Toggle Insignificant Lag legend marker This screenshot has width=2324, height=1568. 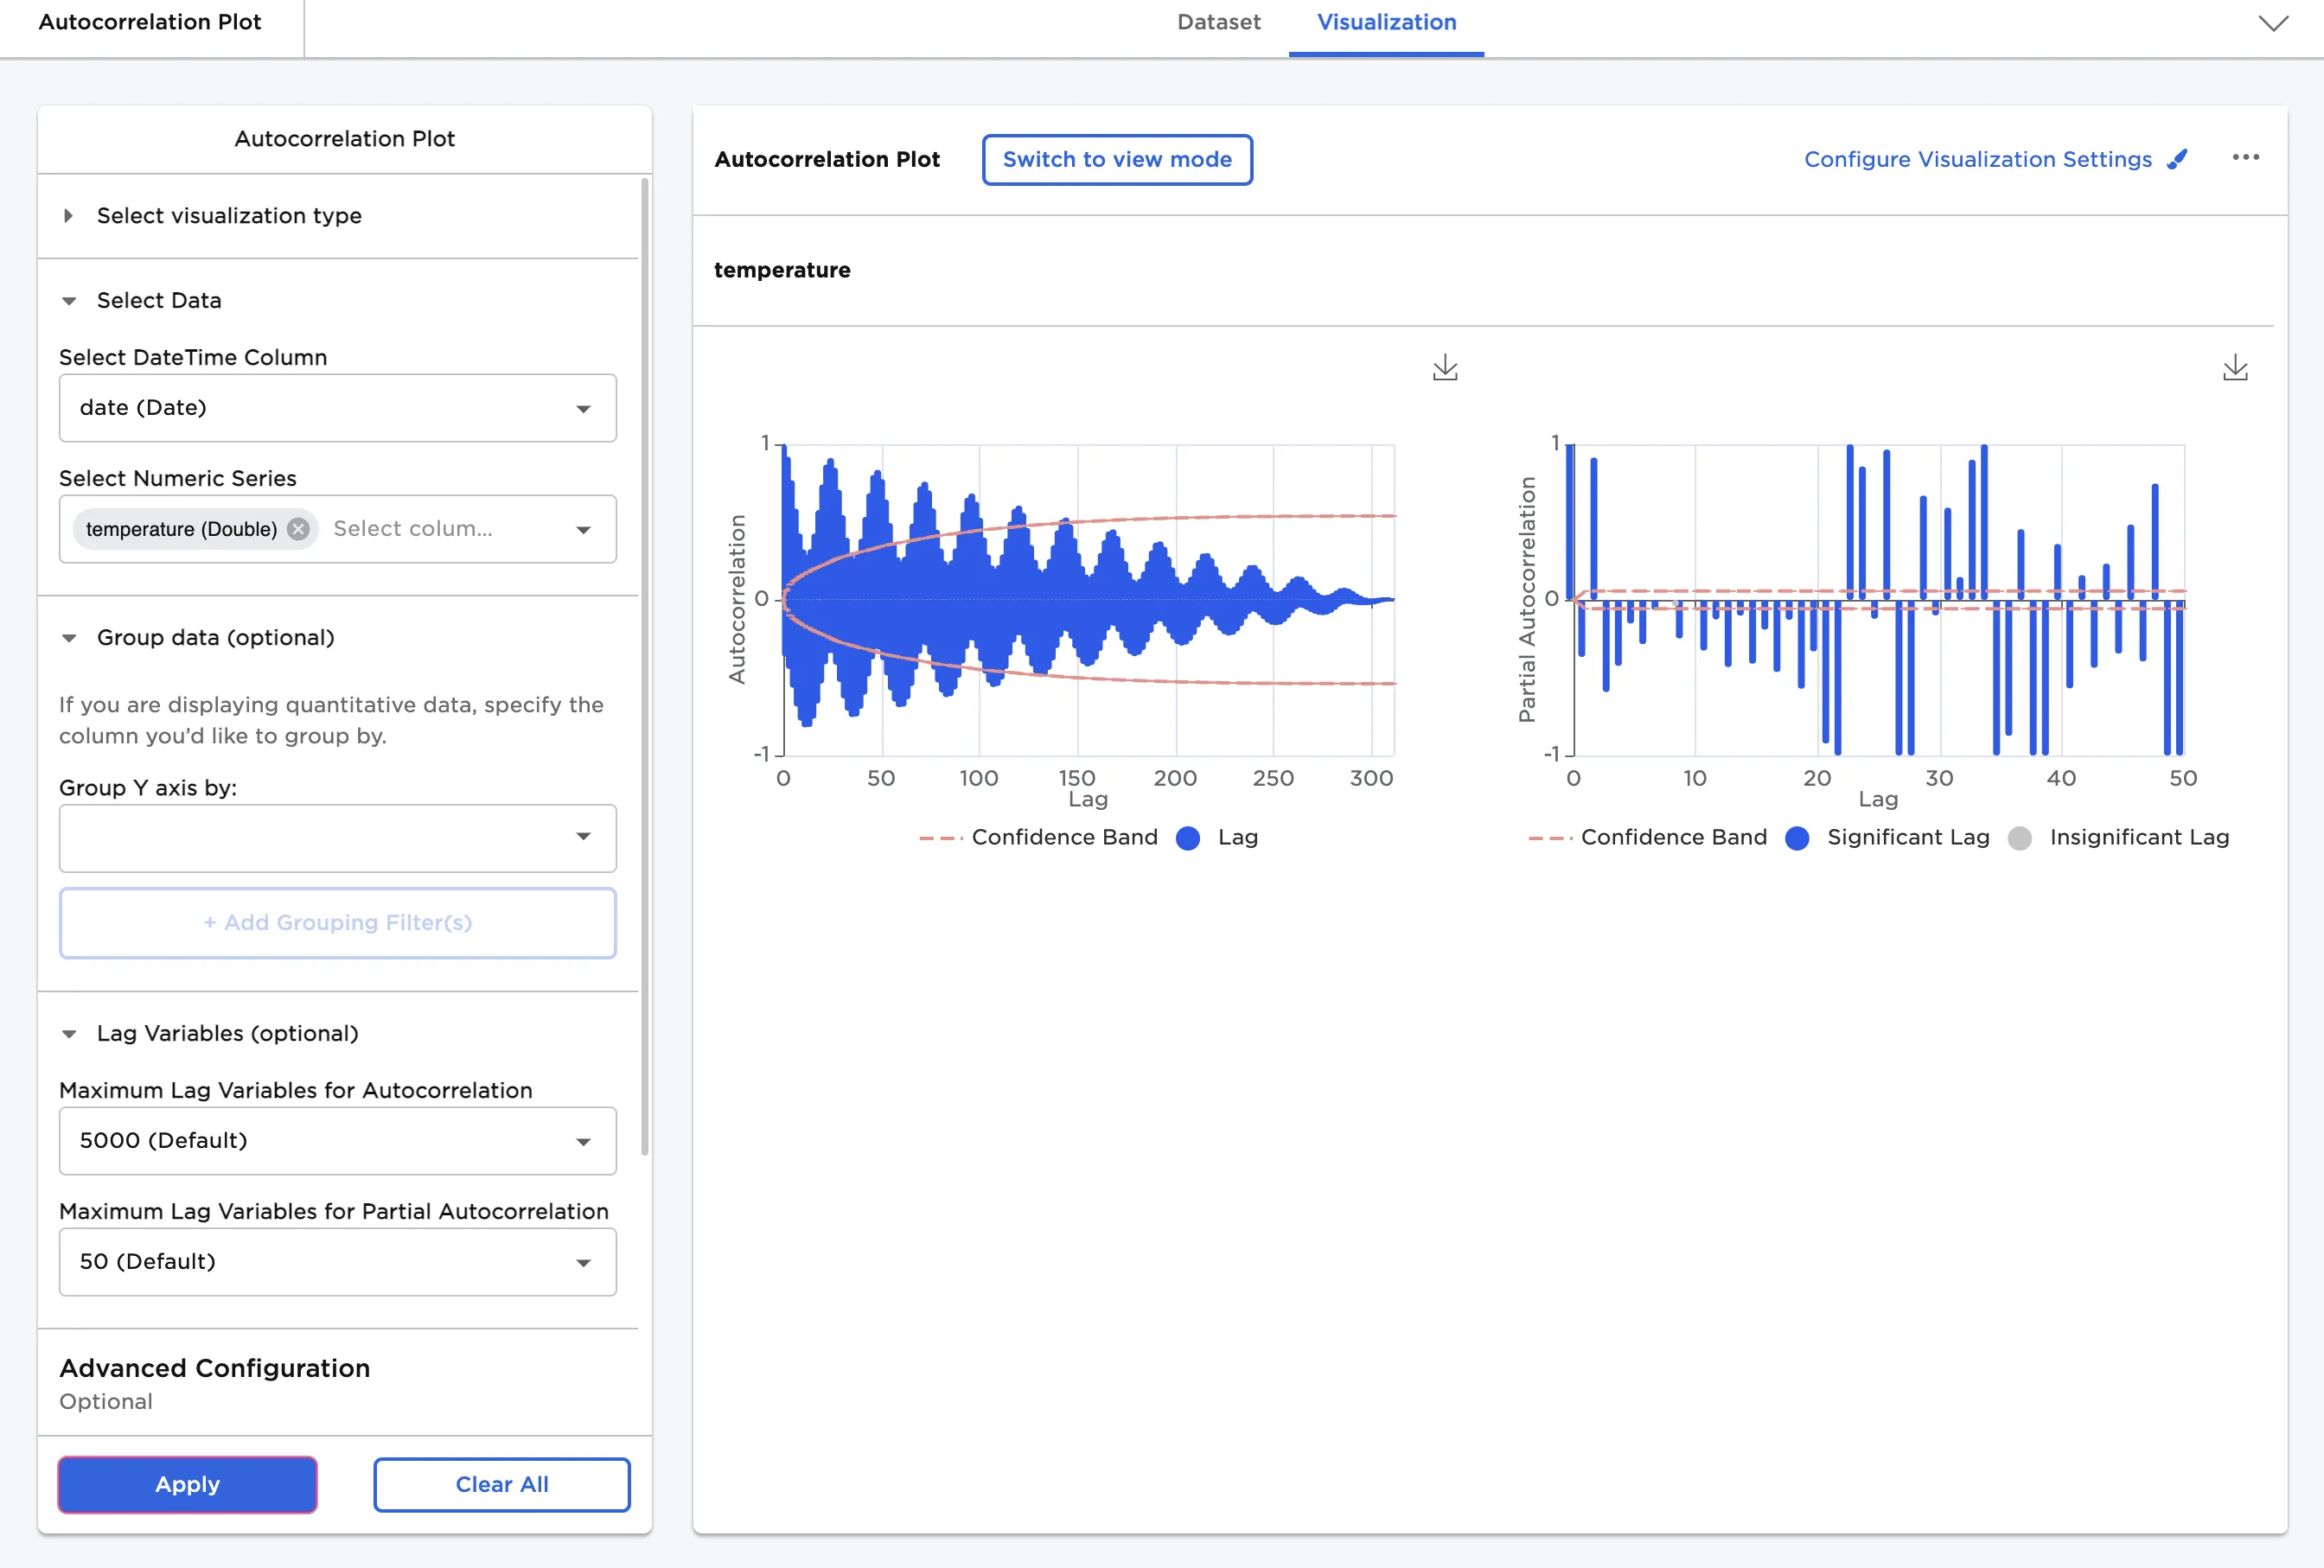2020,838
